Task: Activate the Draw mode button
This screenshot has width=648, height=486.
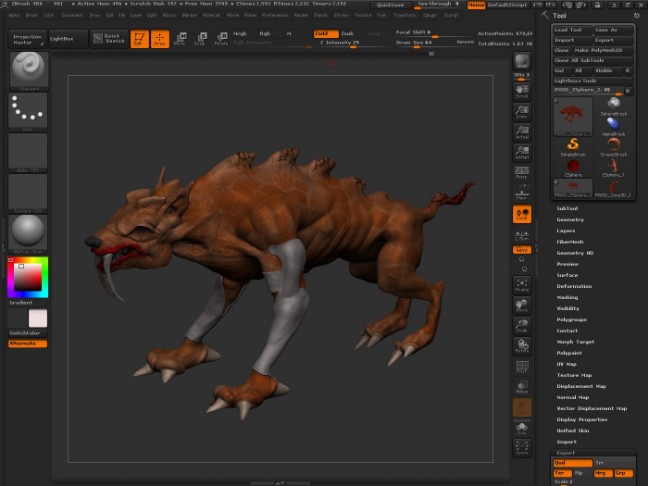Action: (160, 39)
